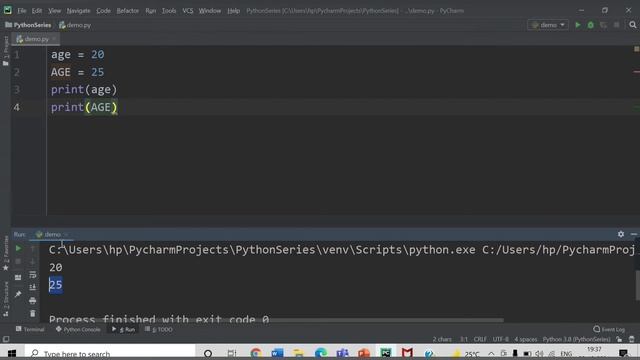This screenshot has height=360, width=640.
Task: Toggle read-only lock icon in status bar
Action: 620,339
